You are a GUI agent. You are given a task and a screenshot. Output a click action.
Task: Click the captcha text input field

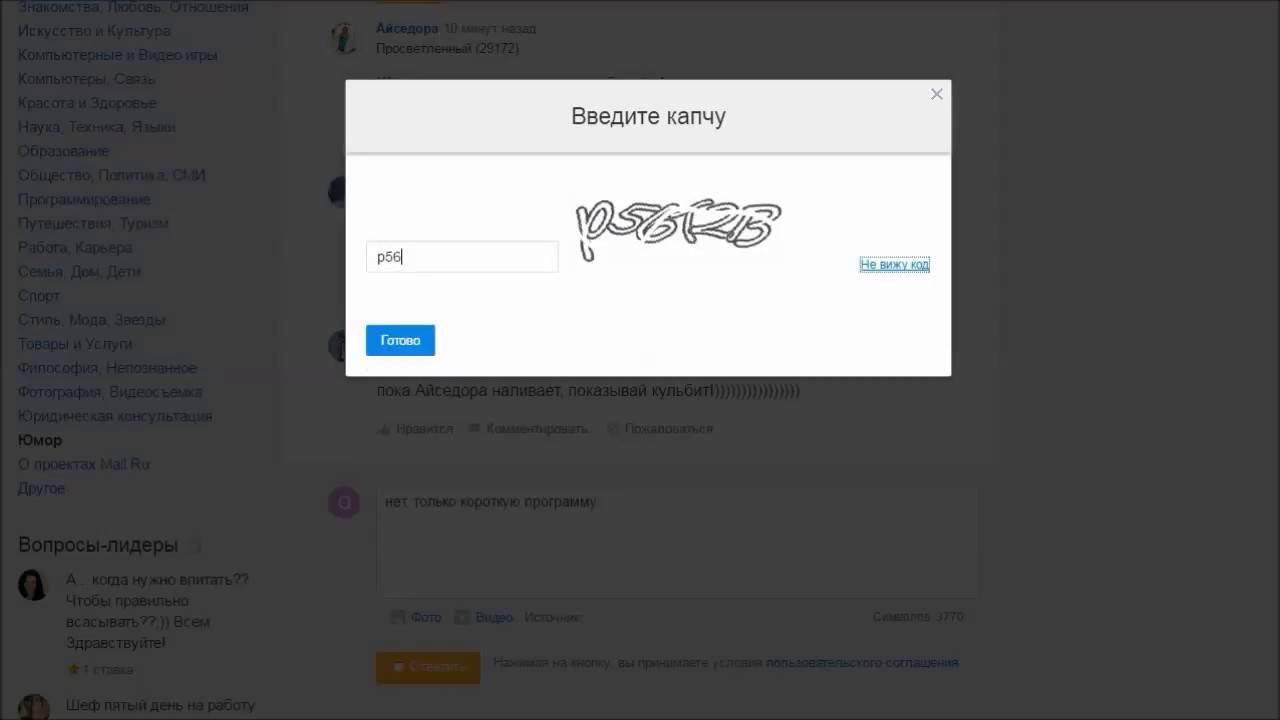click(x=462, y=257)
